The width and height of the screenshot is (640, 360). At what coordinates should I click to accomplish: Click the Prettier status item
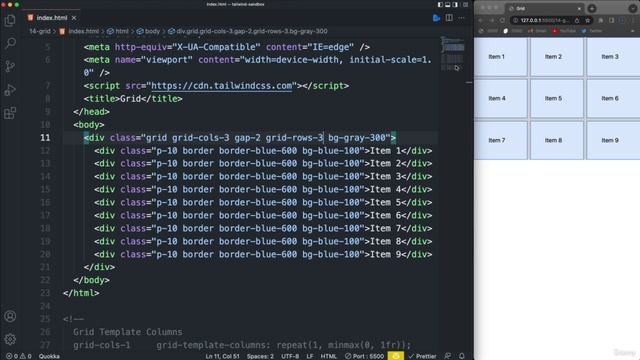click(x=422, y=356)
